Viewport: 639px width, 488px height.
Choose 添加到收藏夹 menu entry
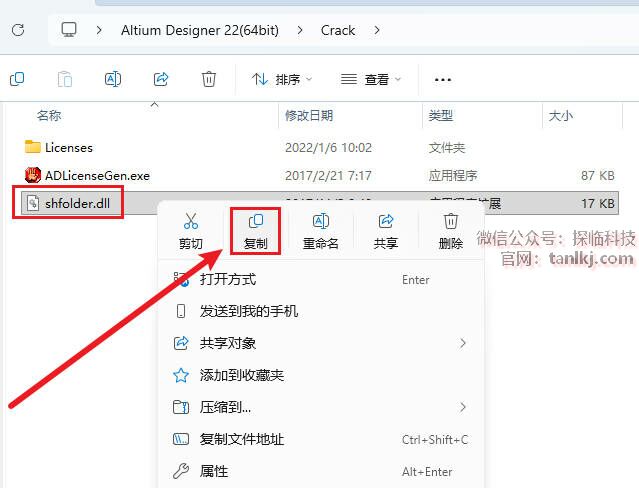320,375
